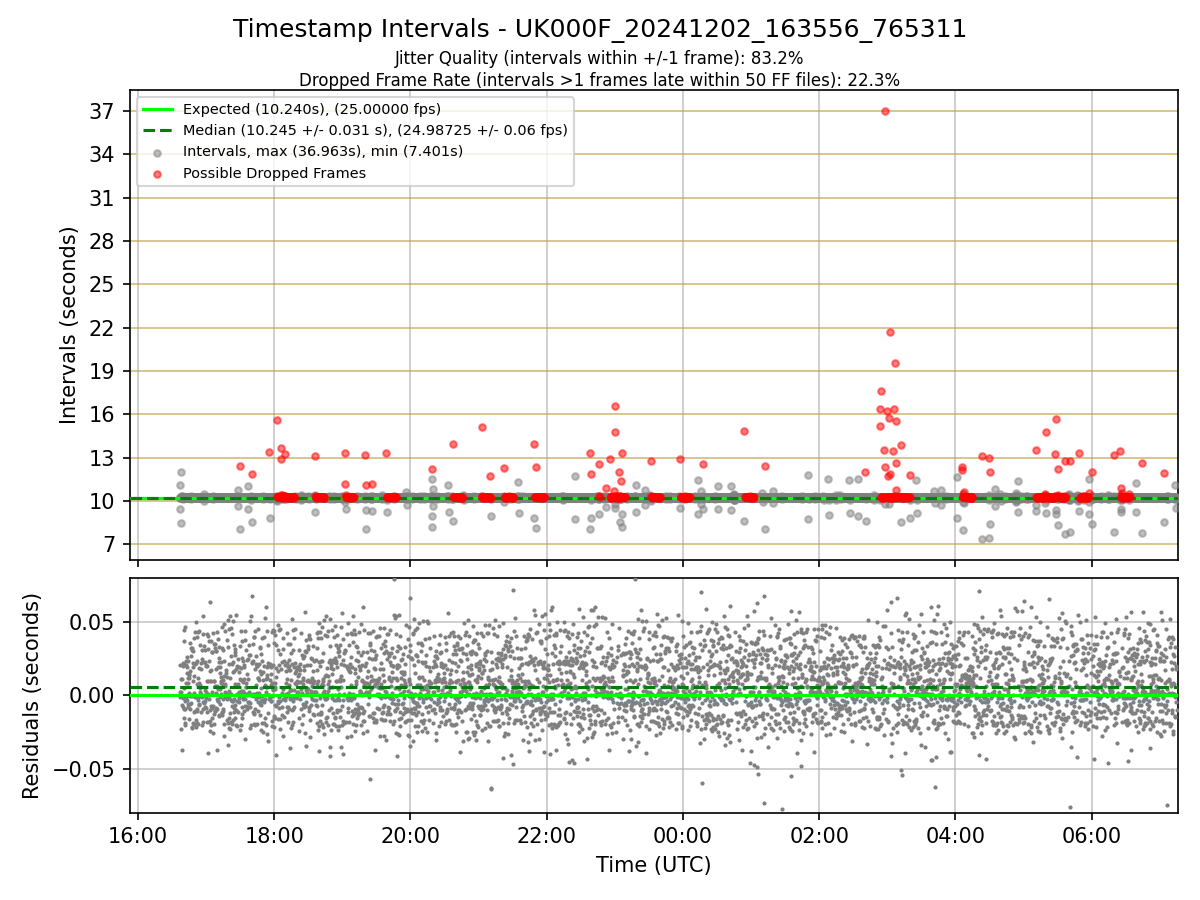Click legend entry "Expected (10.240s), (25.00000 fps)"
The height and width of the screenshot is (900, 1200).
coord(312,109)
